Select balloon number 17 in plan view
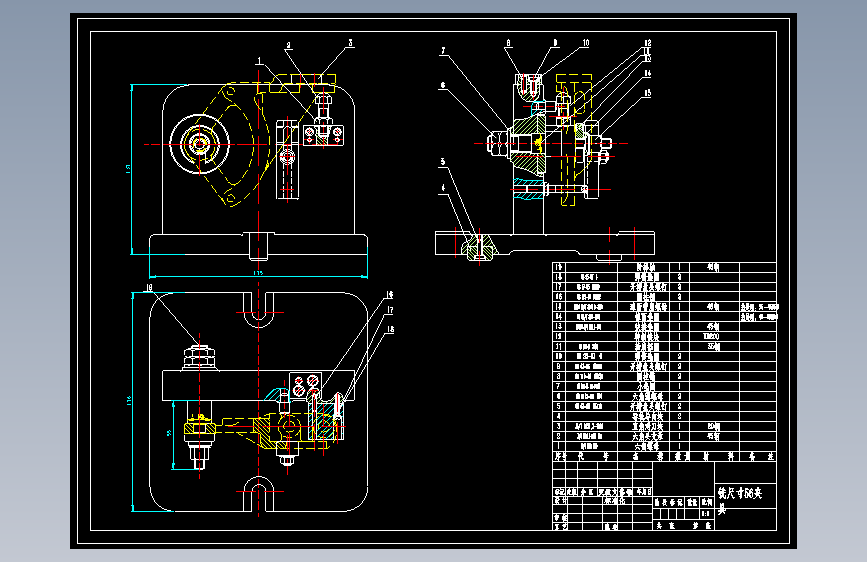This screenshot has width=867, height=562. 390,310
